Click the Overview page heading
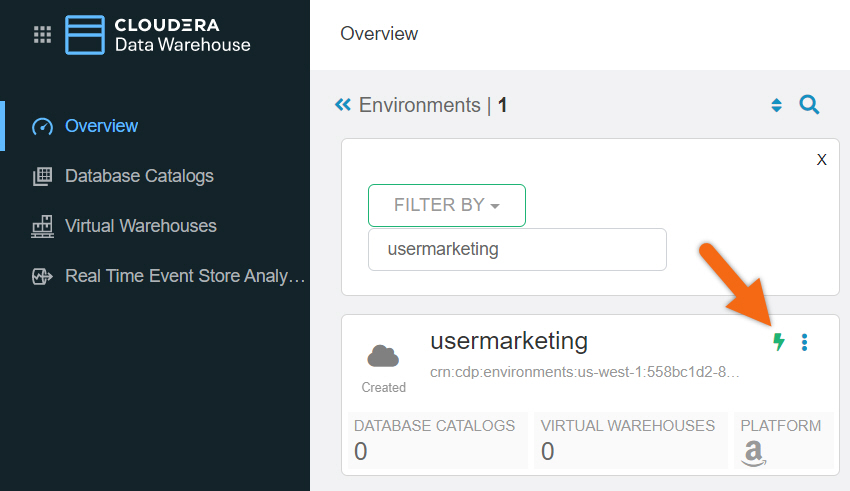This screenshot has height=491, width=850. (379, 34)
